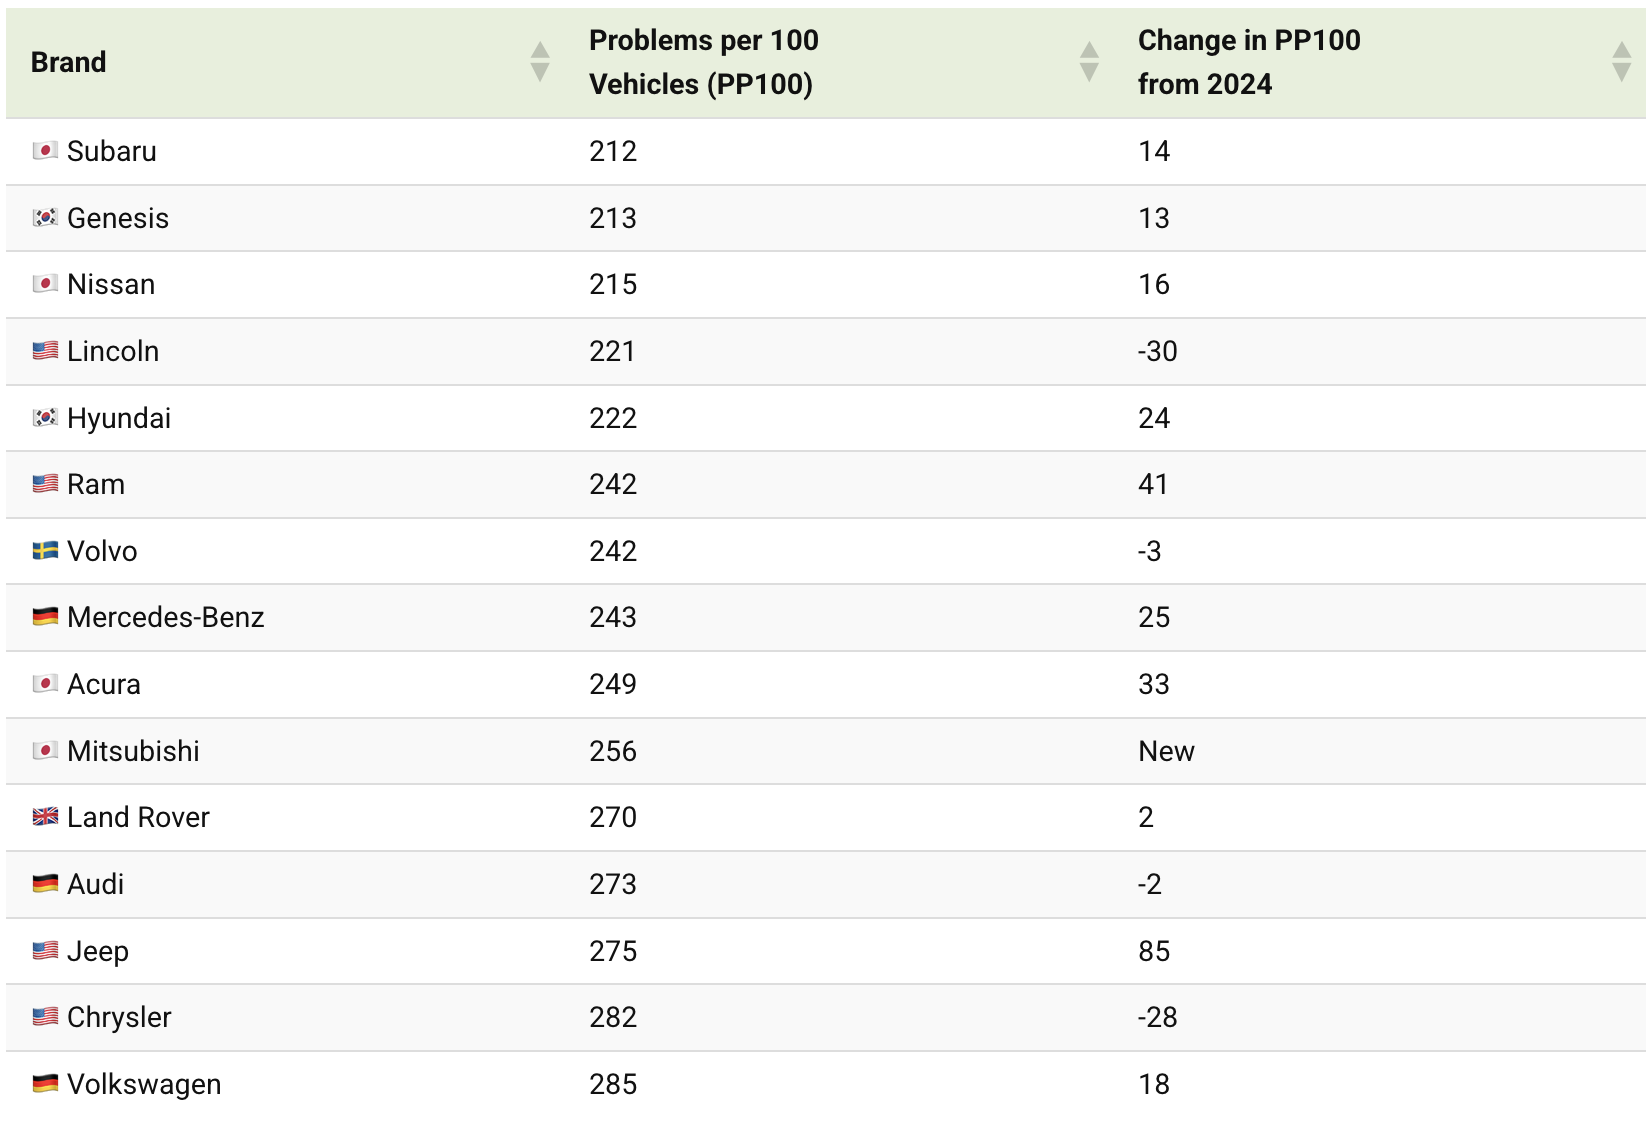This screenshot has width=1650, height=1126.
Task: Select the Hyundai row name
Action: point(119,418)
